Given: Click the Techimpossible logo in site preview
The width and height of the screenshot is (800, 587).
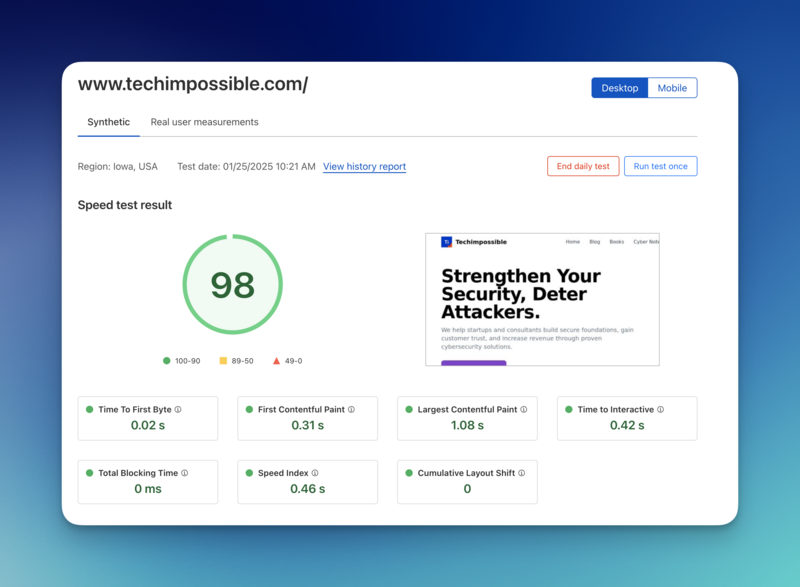Looking at the screenshot, I should [x=447, y=242].
